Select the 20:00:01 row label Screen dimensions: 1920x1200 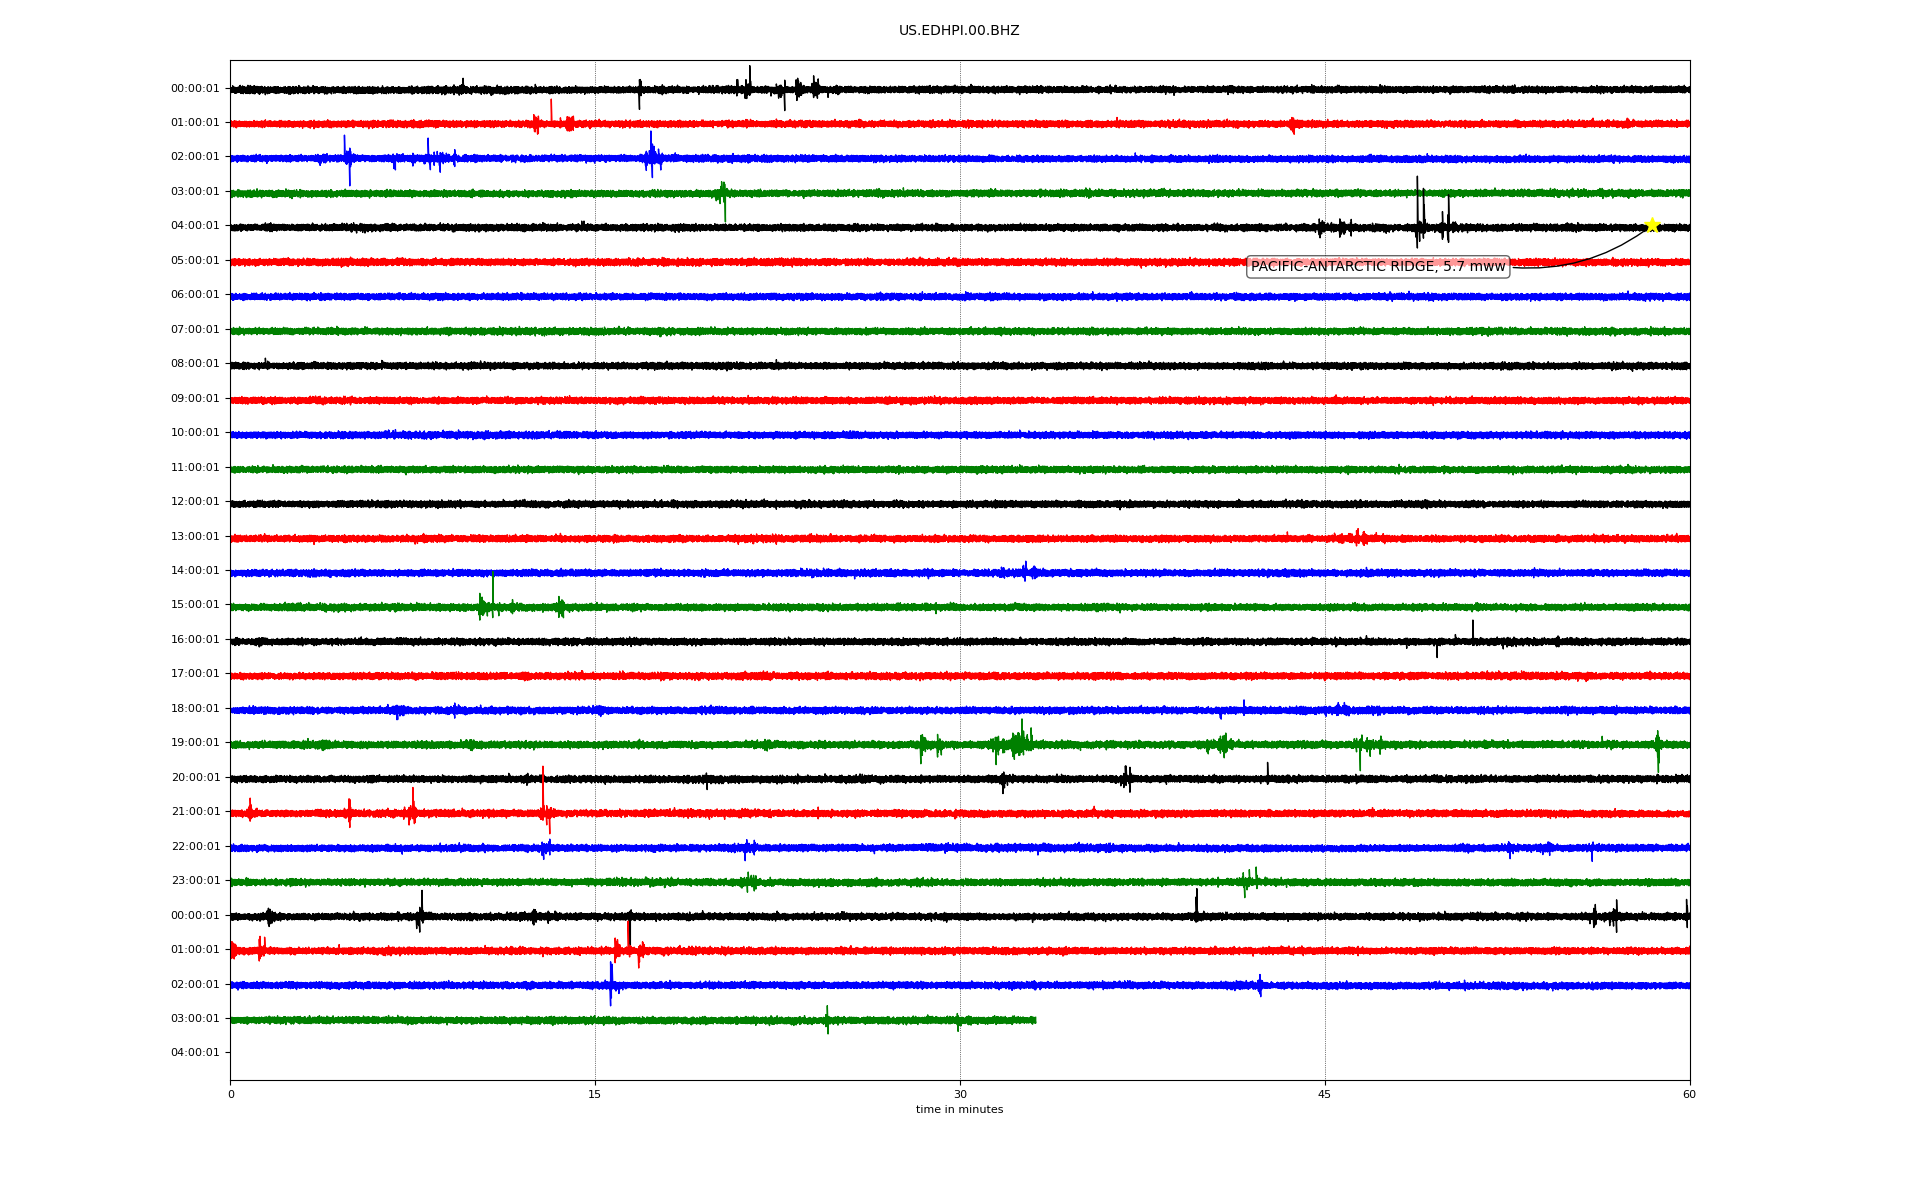[x=195, y=778]
